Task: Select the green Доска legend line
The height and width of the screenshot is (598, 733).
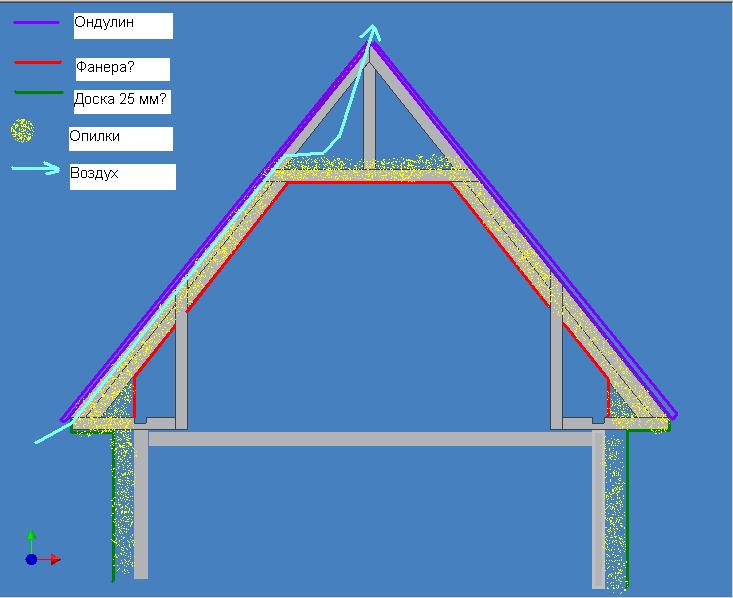Action: pyautogui.click(x=39, y=93)
